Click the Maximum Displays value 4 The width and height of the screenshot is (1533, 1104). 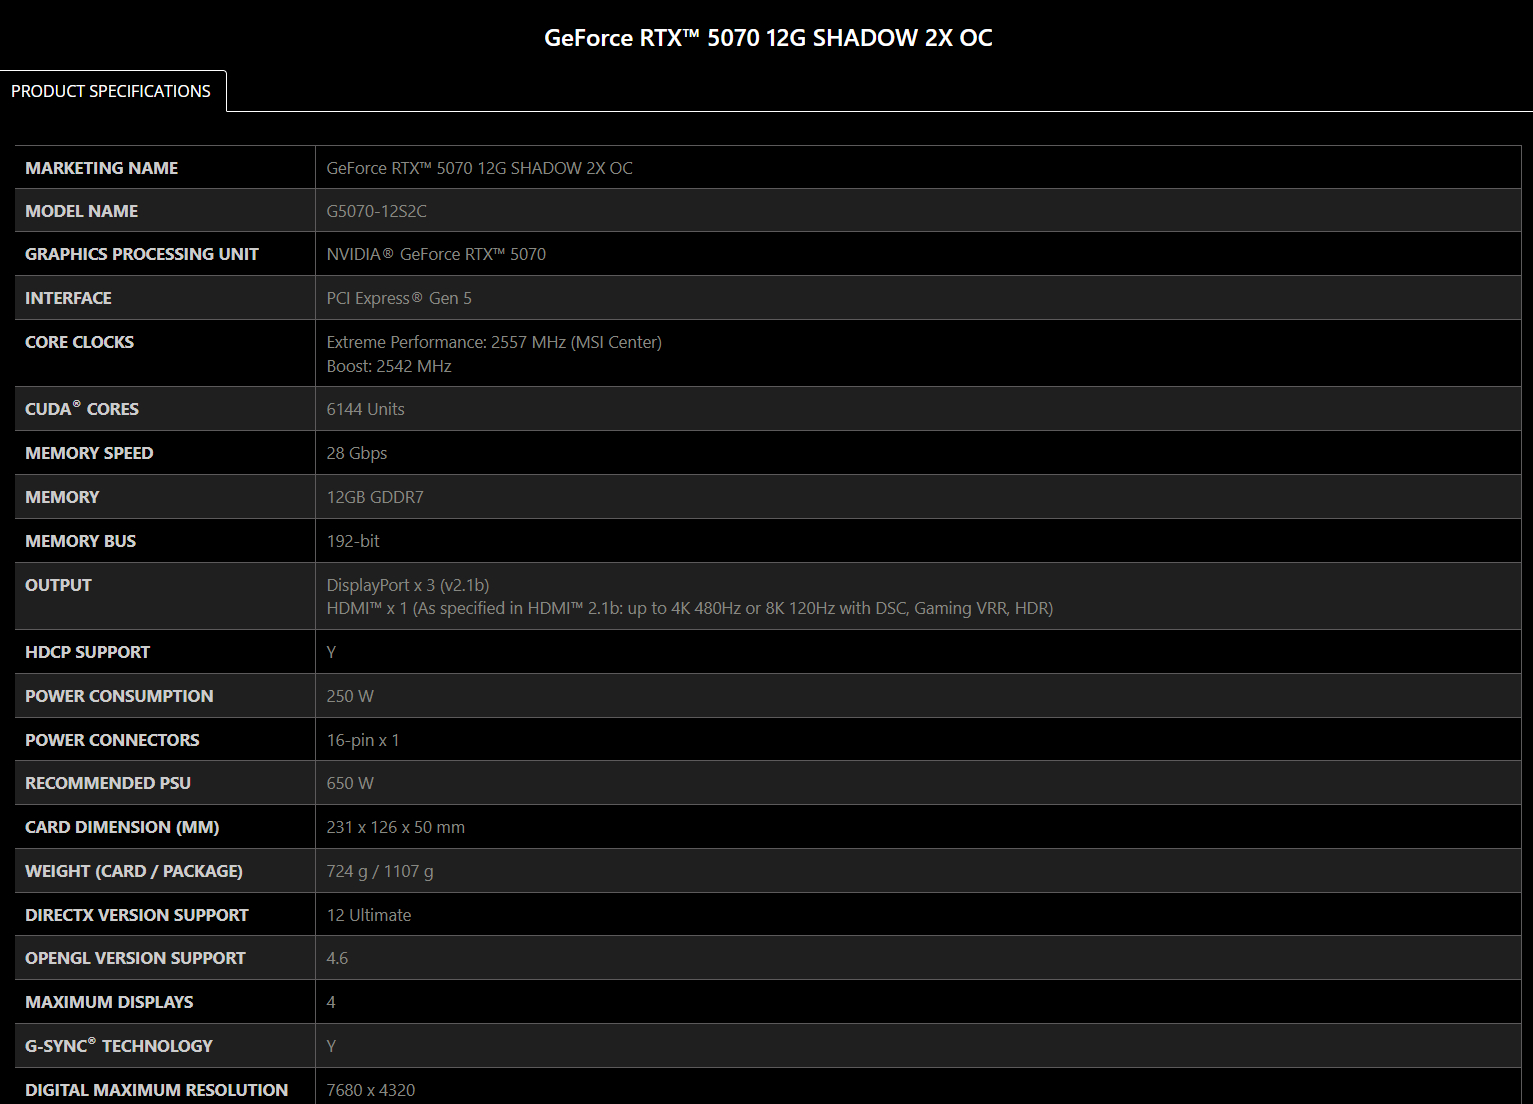click(331, 1002)
